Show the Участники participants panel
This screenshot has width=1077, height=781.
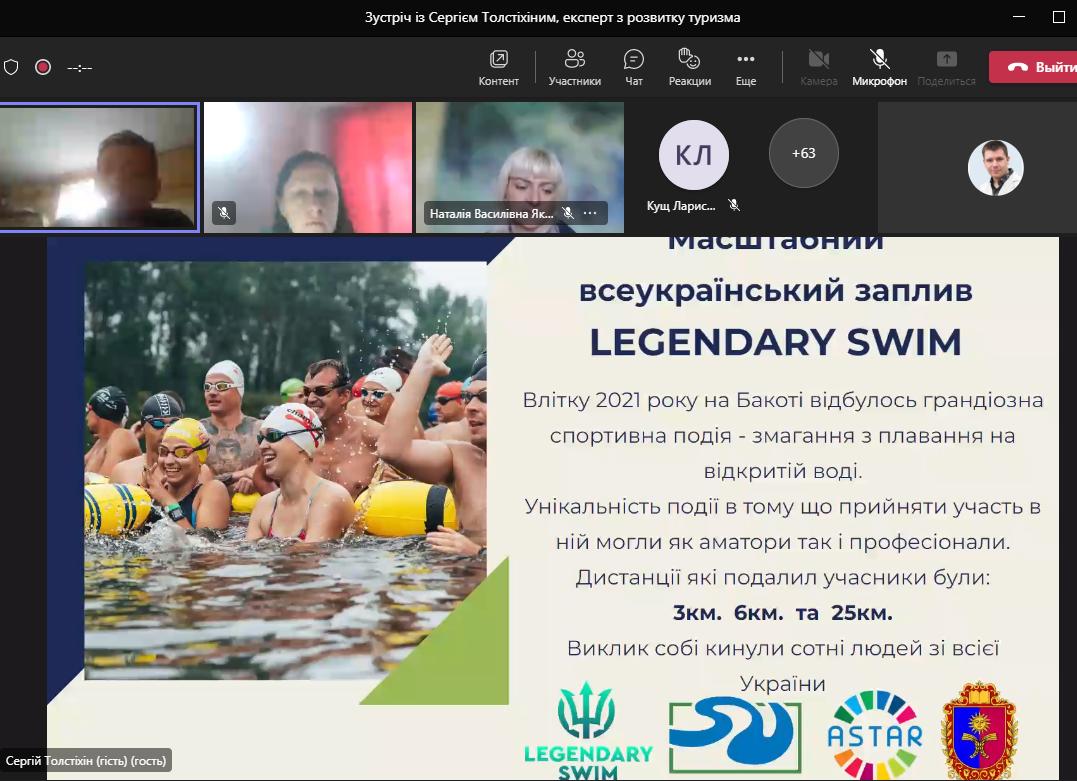point(574,67)
